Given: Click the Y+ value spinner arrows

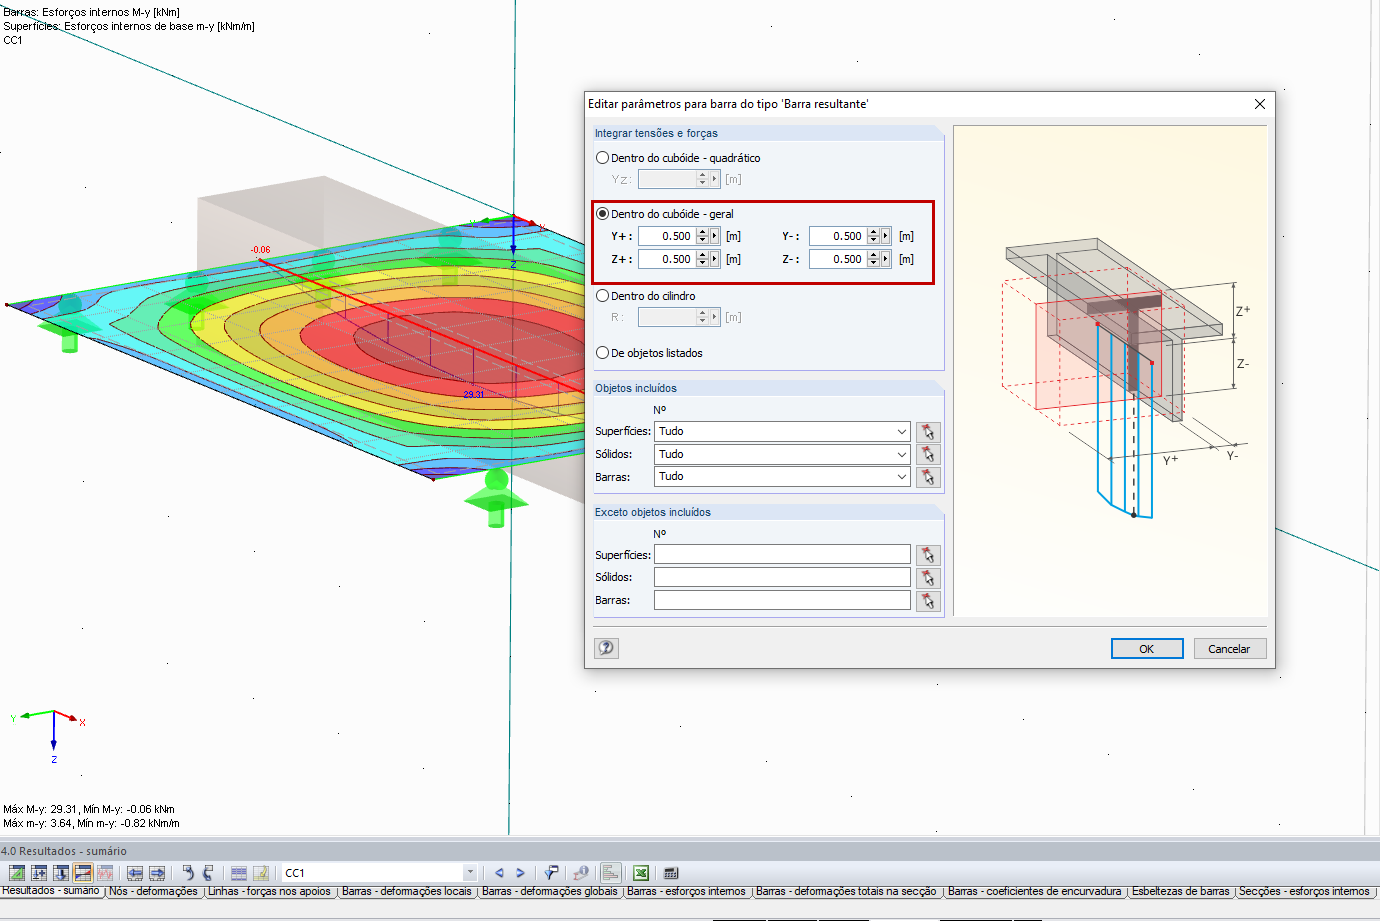Looking at the screenshot, I should tap(702, 236).
